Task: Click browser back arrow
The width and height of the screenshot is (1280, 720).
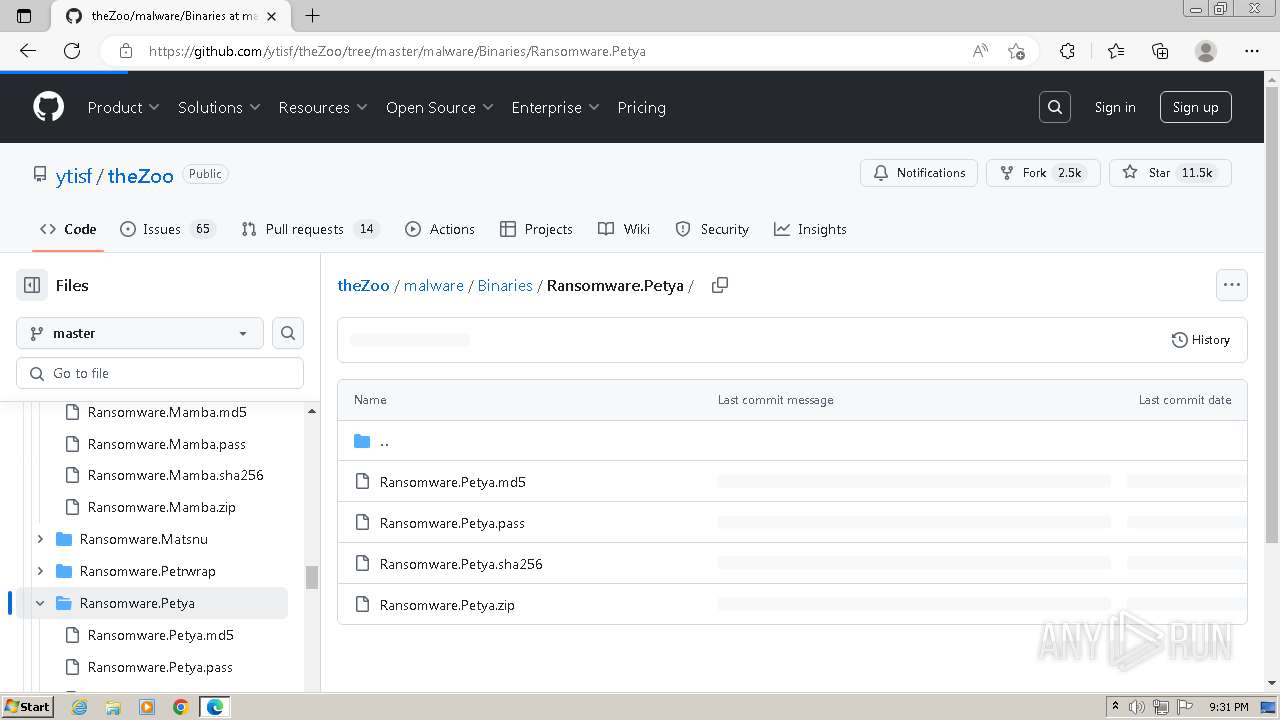Action: tap(28, 51)
